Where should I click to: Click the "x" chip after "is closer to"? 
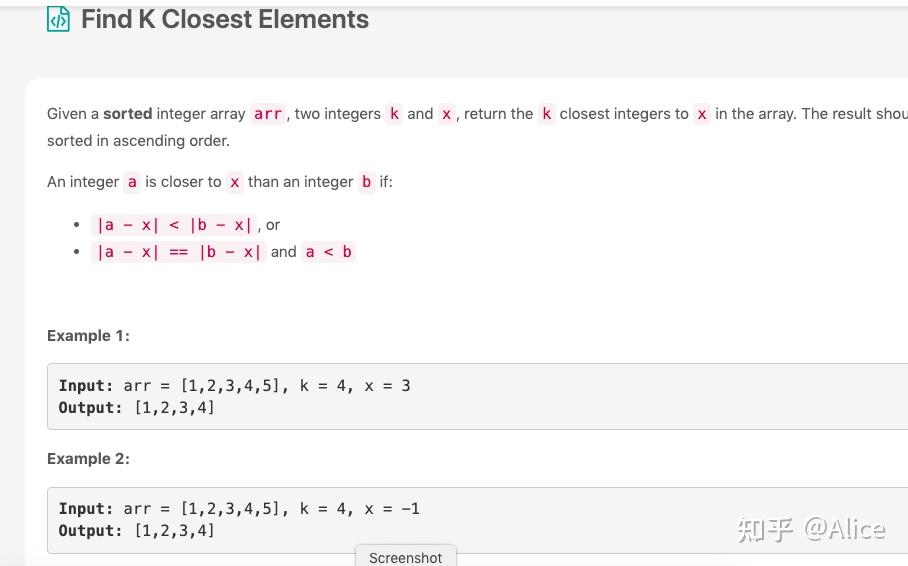(235, 182)
